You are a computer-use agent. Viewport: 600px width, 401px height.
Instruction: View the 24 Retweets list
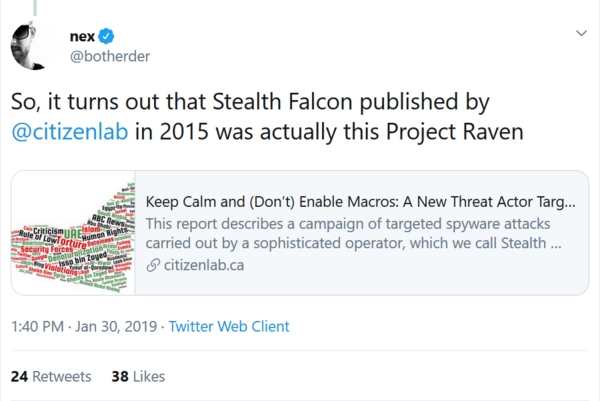pos(51,377)
